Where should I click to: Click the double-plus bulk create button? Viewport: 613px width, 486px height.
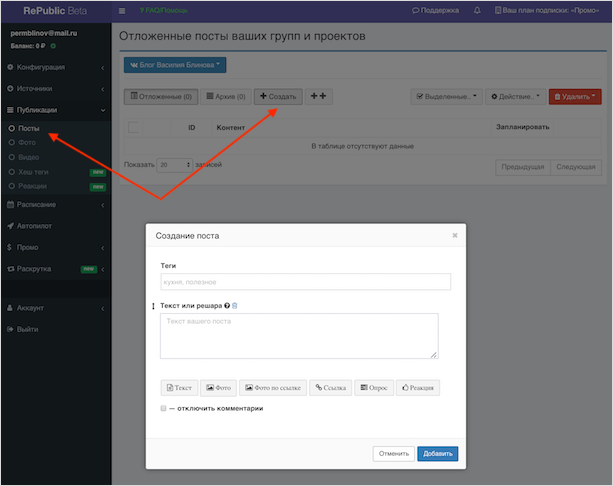319,96
